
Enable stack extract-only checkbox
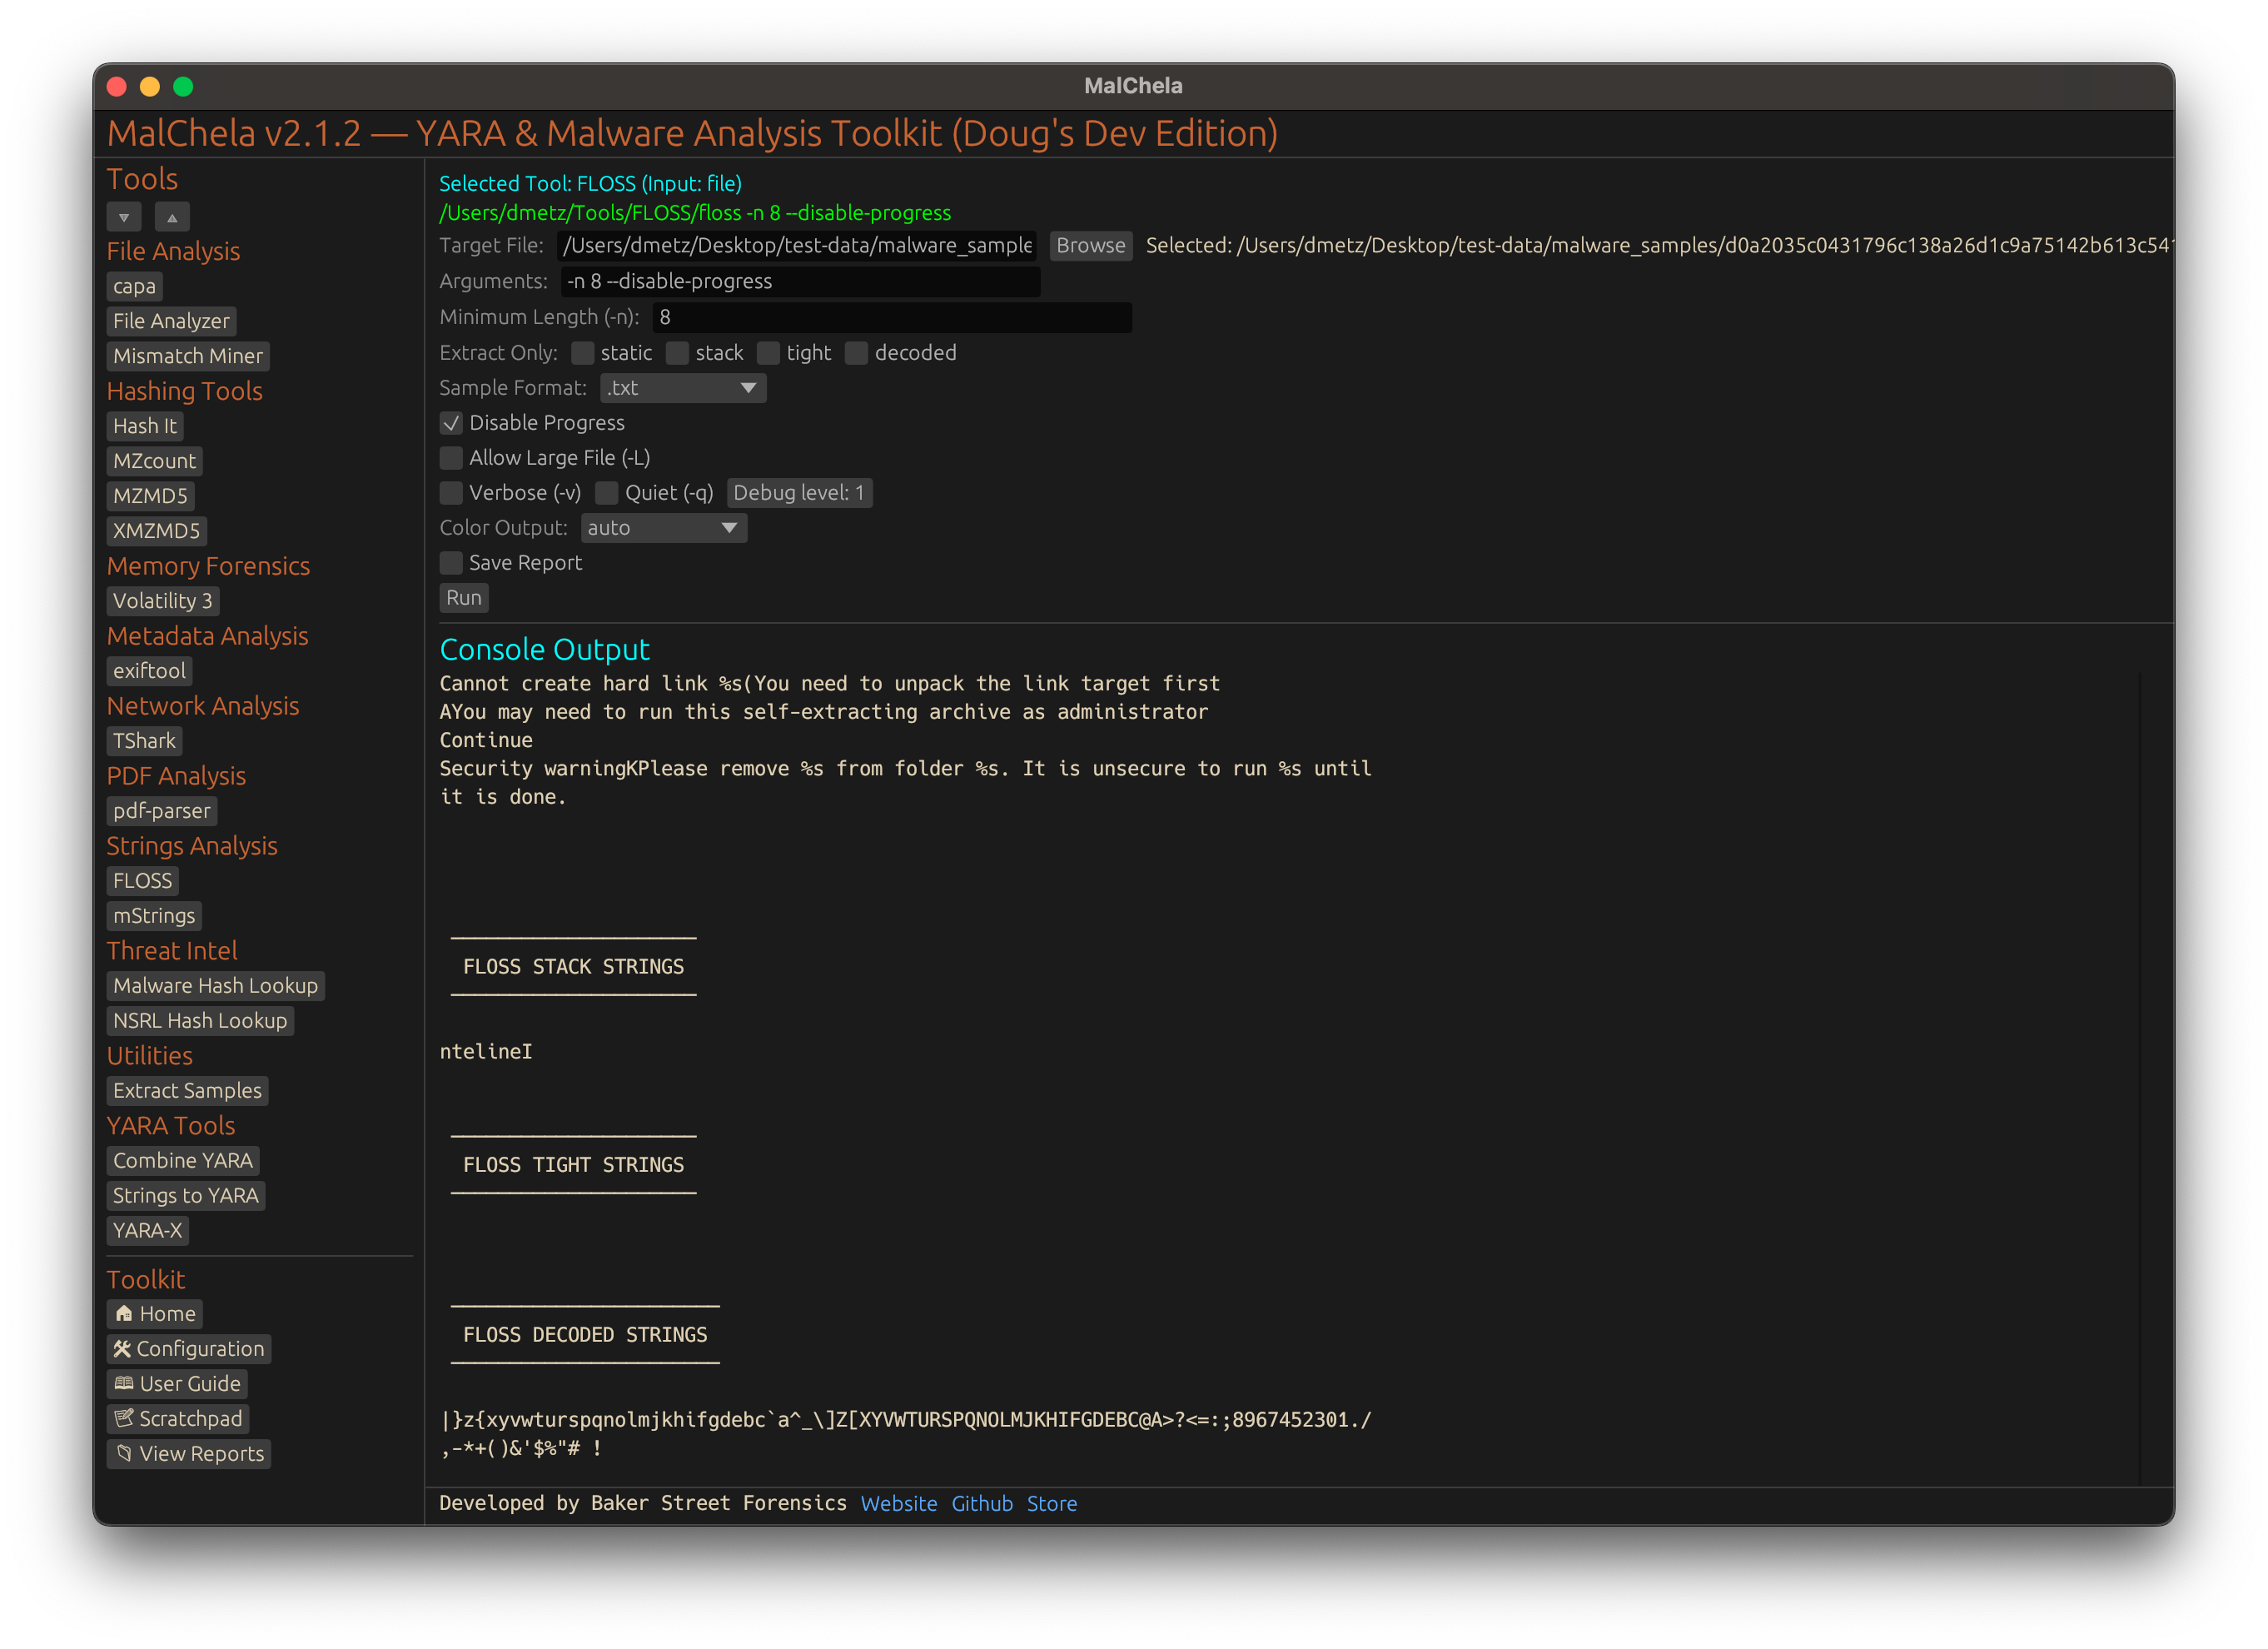click(x=678, y=353)
